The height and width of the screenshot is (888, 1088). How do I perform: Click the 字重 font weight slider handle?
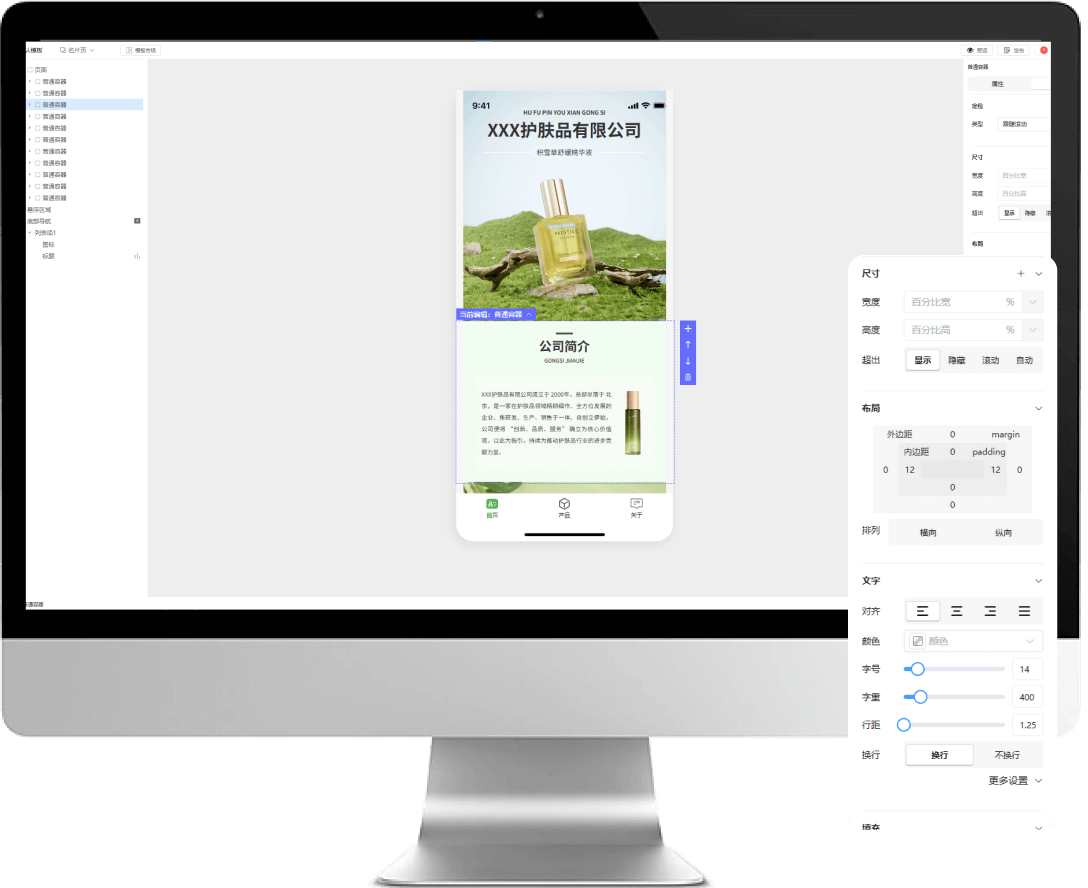(x=921, y=697)
